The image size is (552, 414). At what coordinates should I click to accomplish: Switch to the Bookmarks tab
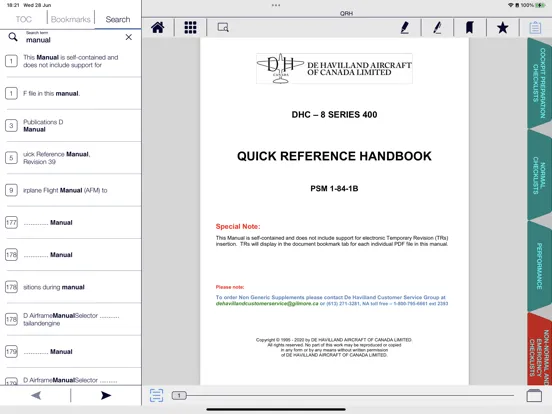[x=70, y=19]
